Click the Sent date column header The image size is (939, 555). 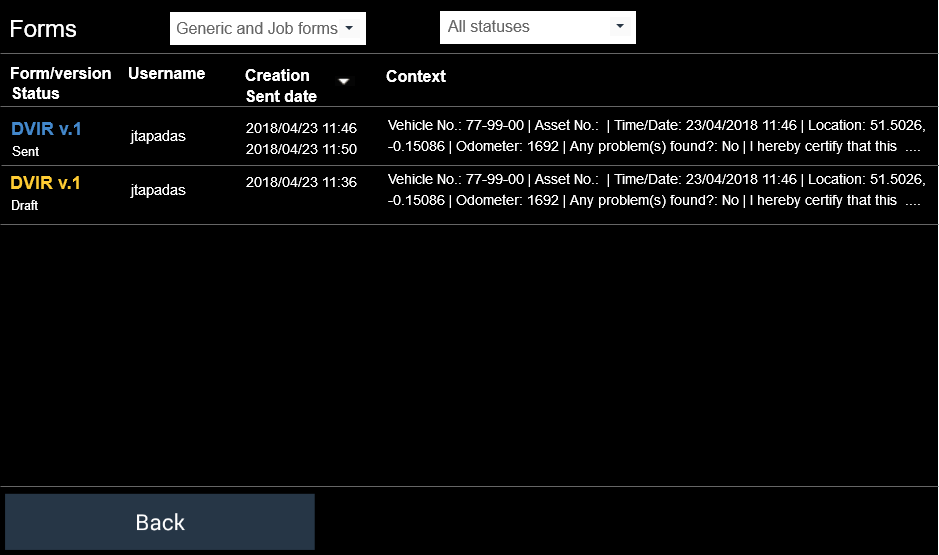[x=281, y=97]
